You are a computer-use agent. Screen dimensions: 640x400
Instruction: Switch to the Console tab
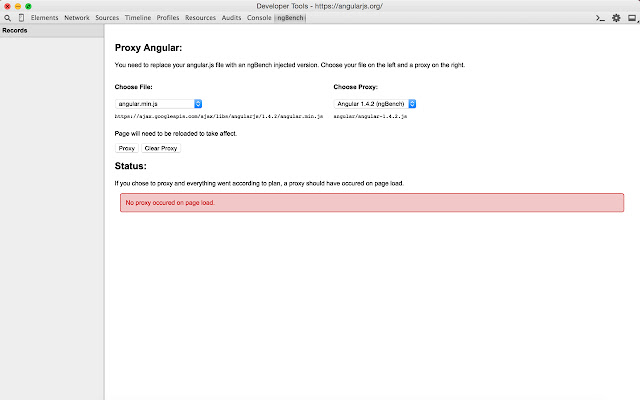click(259, 18)
